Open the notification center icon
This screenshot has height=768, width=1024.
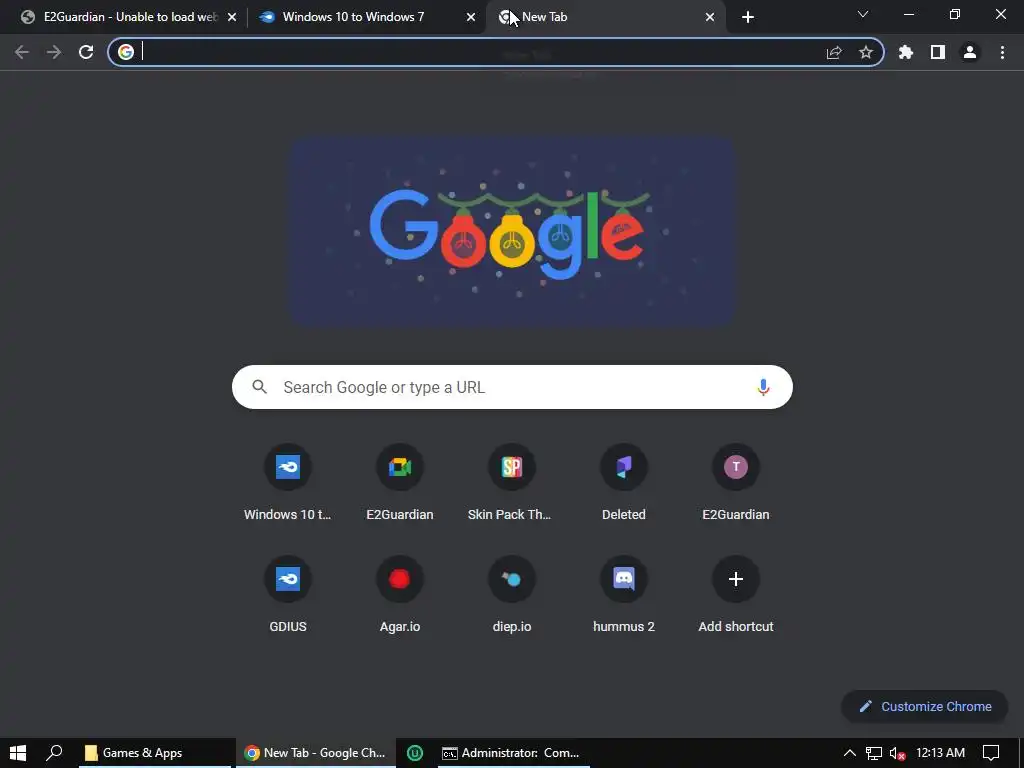point(991,753)
